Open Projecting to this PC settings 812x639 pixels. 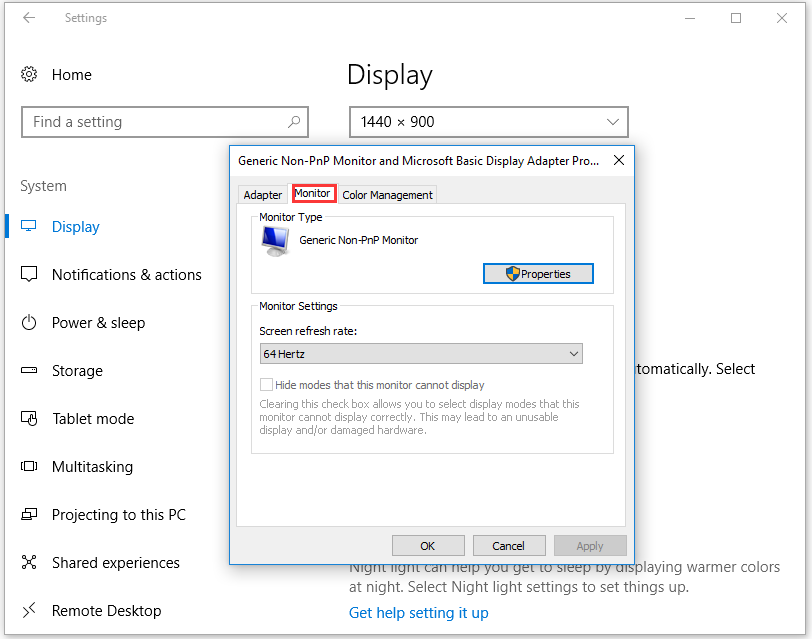[x=119, y=515]
